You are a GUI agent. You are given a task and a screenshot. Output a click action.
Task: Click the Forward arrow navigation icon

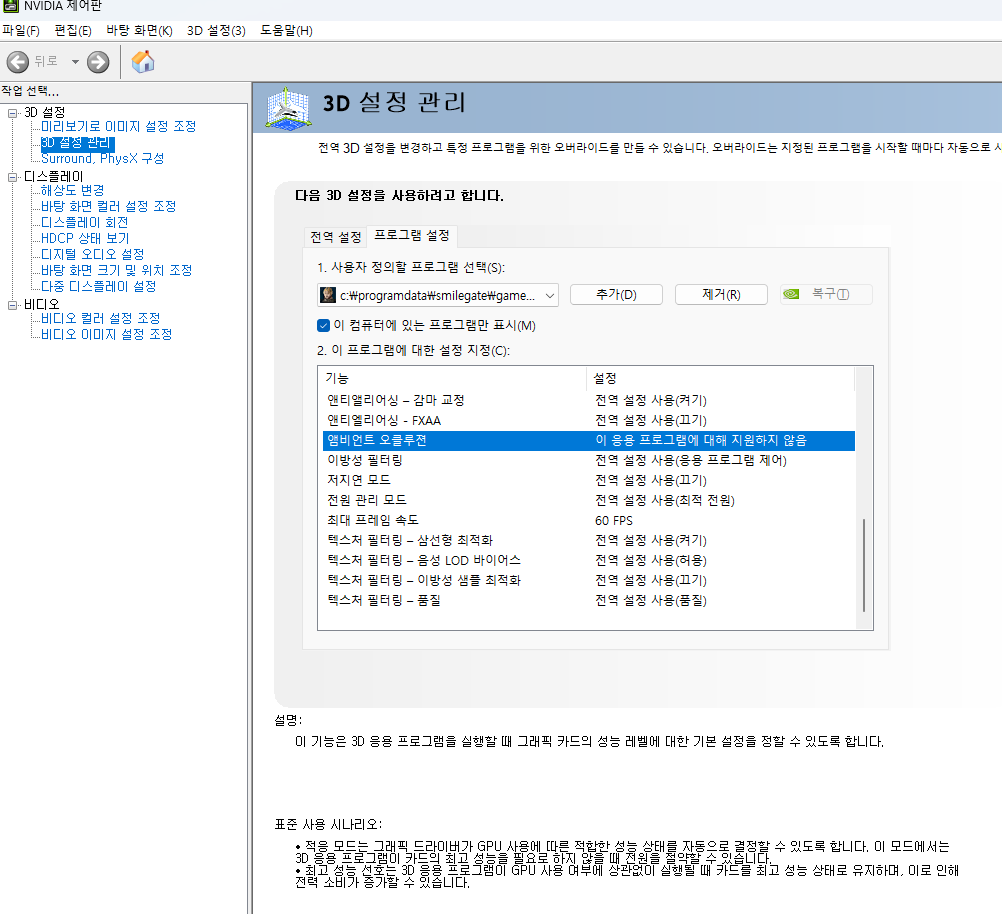click(98, 62)
